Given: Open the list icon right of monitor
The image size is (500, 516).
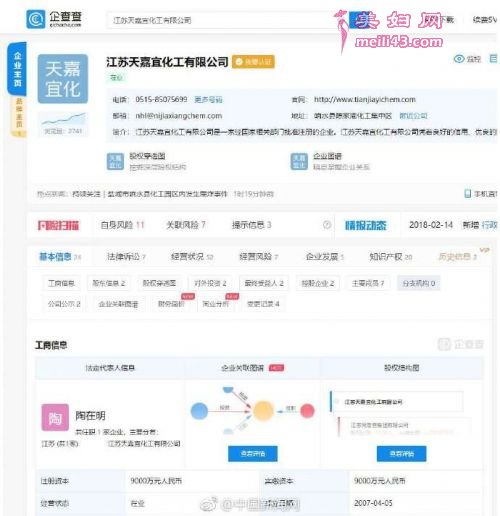Looking at the screenshot, I should (x=493, y=59).
